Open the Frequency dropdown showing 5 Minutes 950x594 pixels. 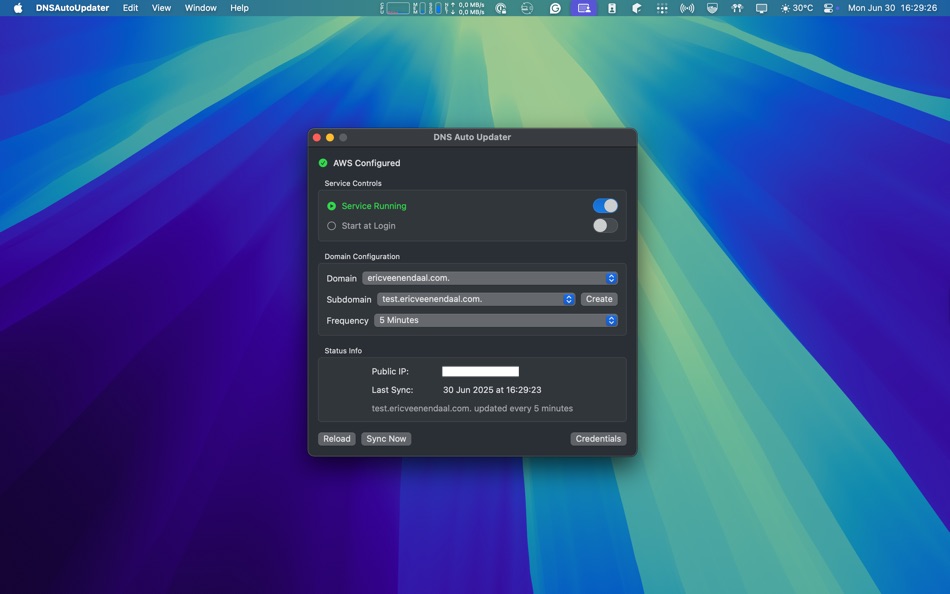[496, 321]
